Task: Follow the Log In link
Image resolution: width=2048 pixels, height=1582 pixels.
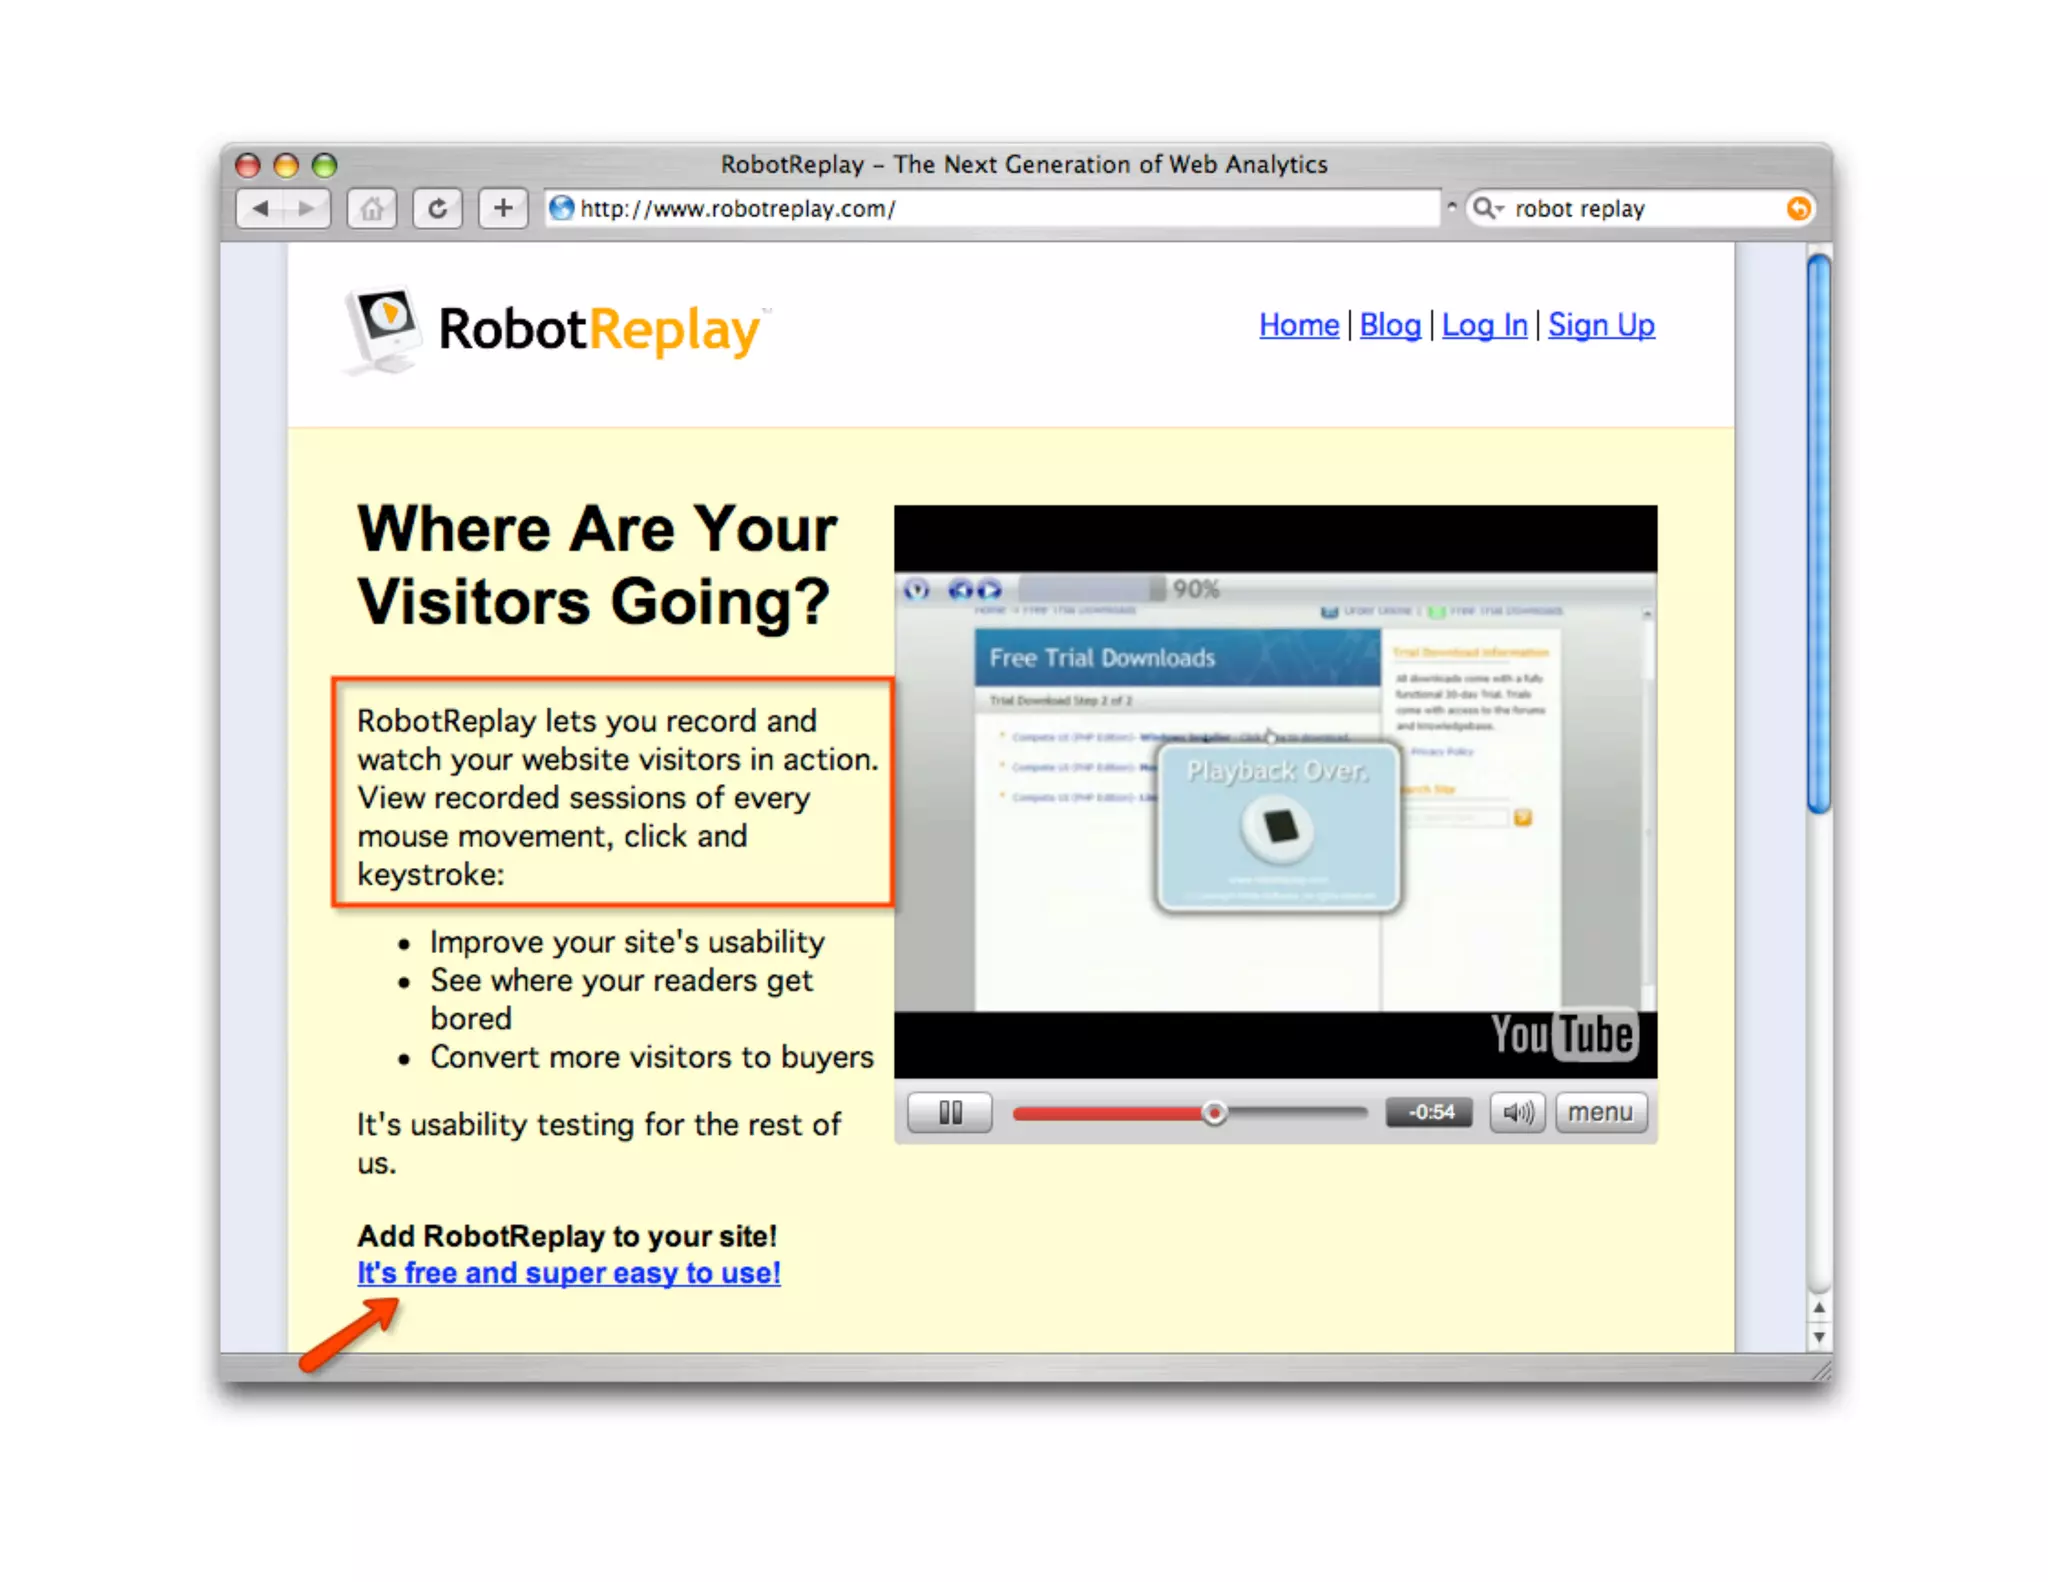Action: click(1484, 325)
